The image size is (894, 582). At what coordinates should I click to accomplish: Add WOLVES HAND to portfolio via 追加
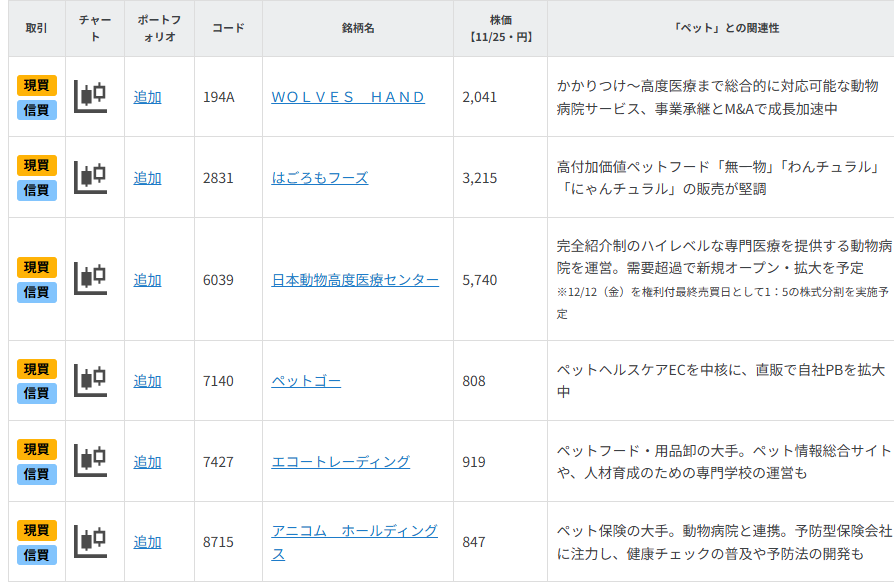pos(148,97)
